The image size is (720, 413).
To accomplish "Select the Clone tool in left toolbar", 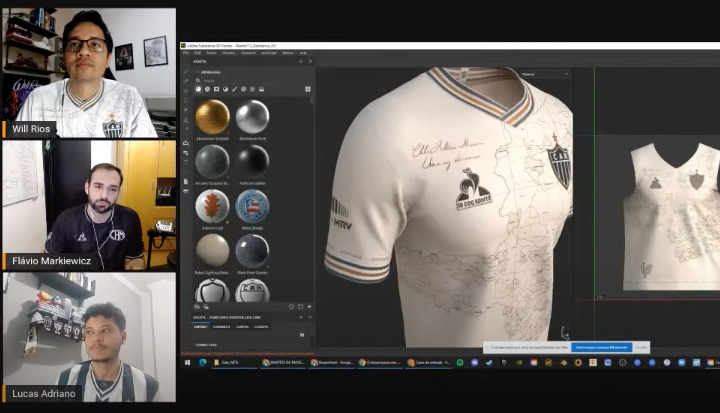I will [186, 119].
